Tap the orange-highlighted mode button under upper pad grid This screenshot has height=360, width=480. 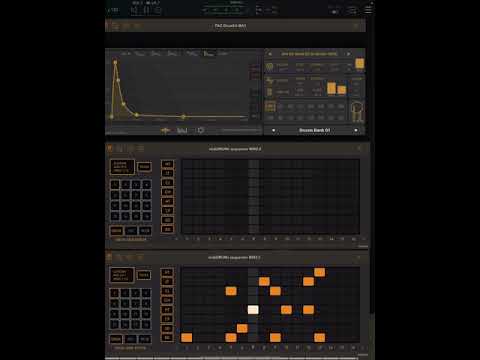point(116,231)
